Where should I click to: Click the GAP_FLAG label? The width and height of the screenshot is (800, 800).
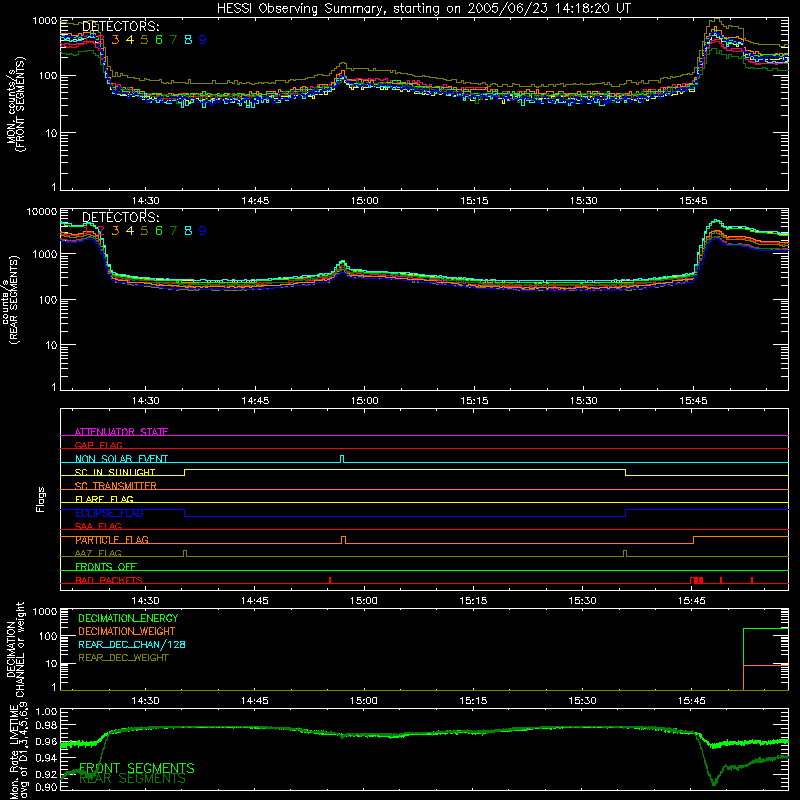[98, 445]
